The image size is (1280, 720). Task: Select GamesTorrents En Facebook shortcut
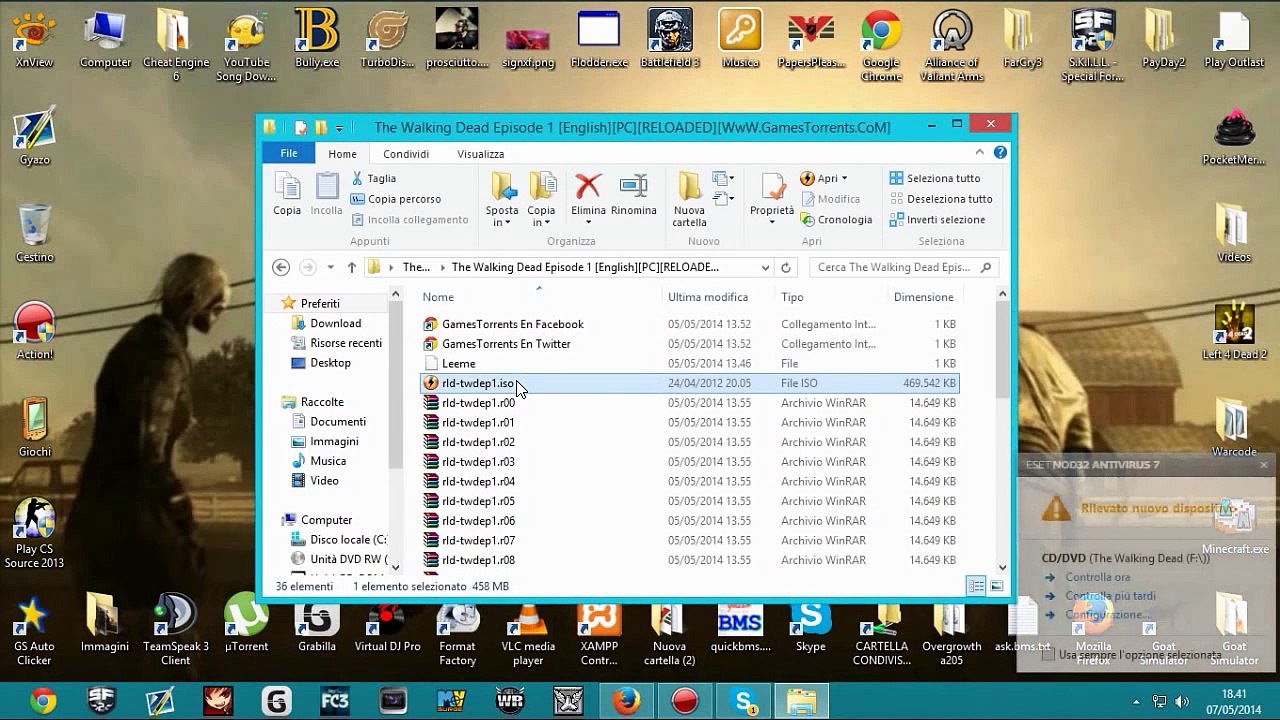point(688,324)
